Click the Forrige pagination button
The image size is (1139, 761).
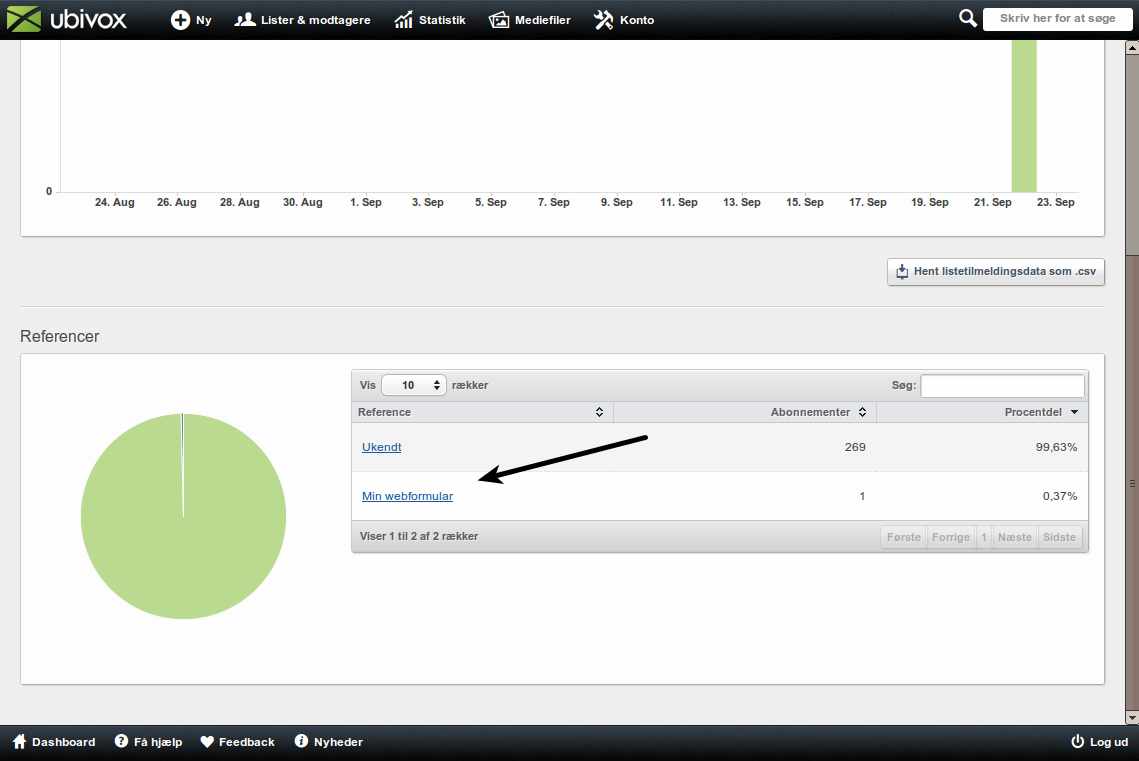(x=951, y=537)
